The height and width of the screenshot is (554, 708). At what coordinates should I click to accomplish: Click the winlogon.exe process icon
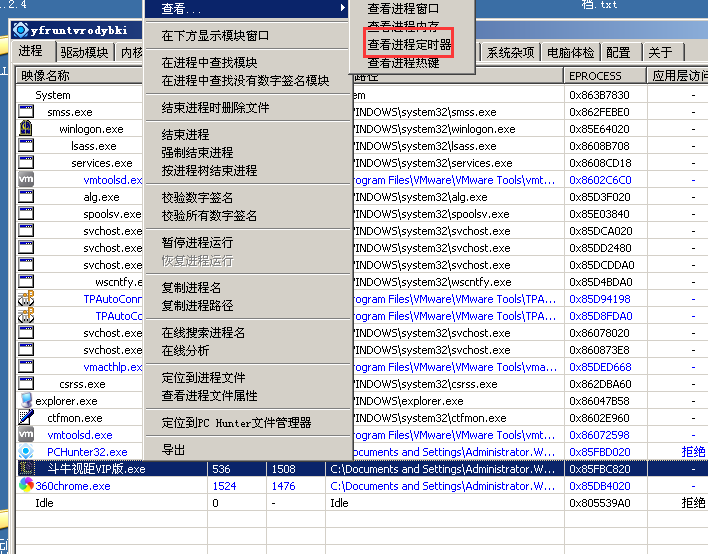[26, 129]
